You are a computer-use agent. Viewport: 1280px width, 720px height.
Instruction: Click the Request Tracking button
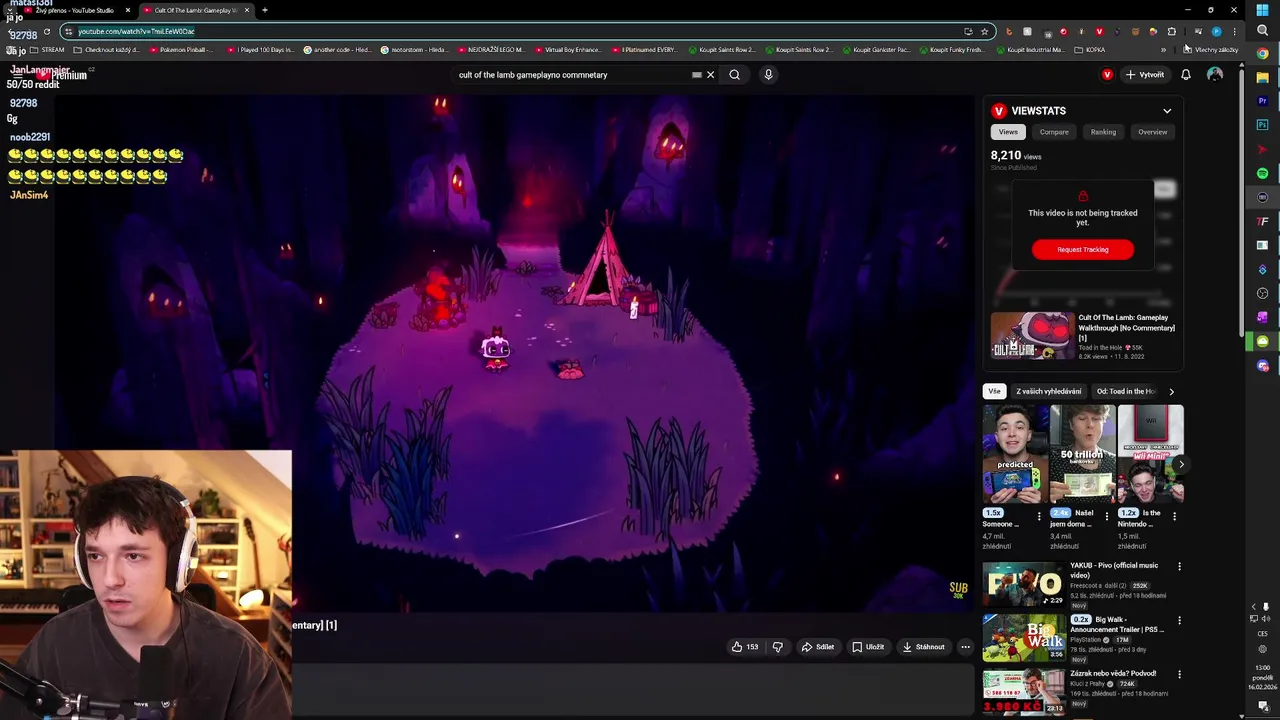(1083, 249)
